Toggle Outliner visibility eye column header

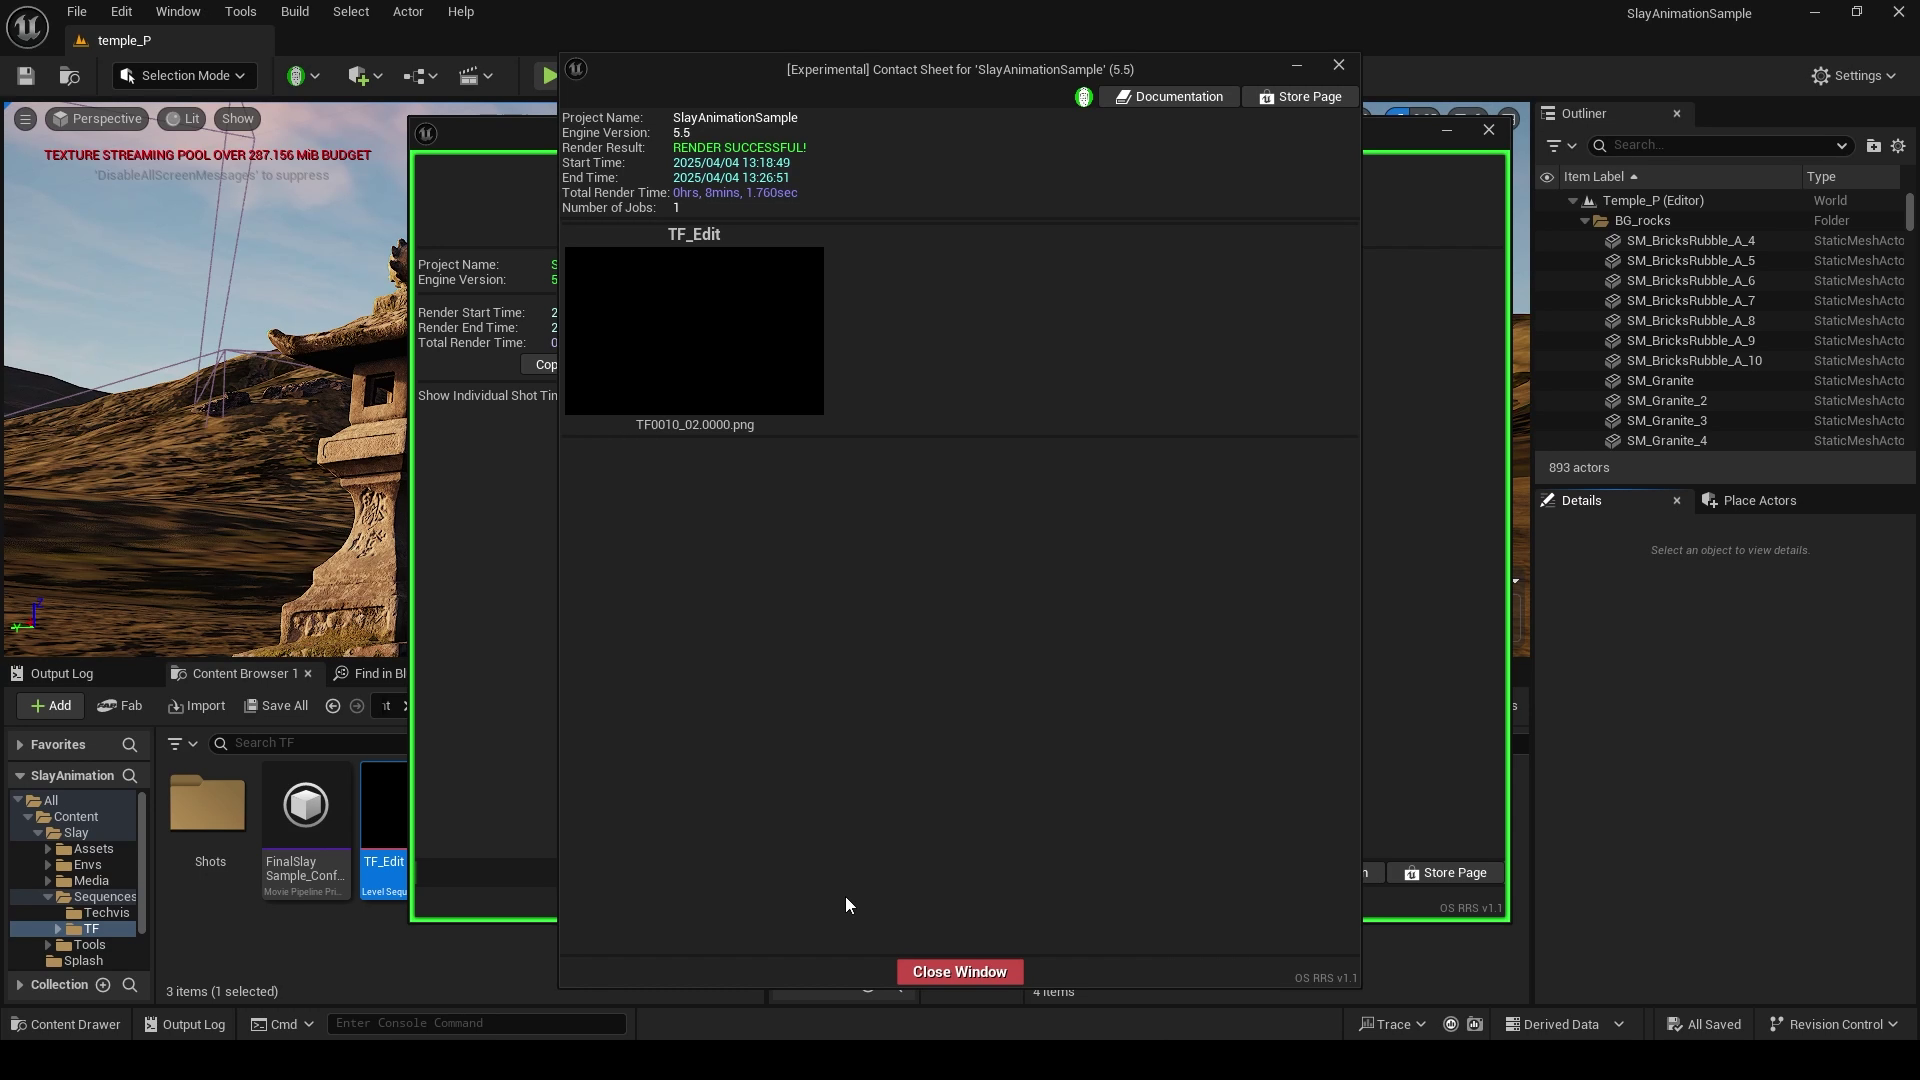pyautogui.click(x=1546, y=177)
